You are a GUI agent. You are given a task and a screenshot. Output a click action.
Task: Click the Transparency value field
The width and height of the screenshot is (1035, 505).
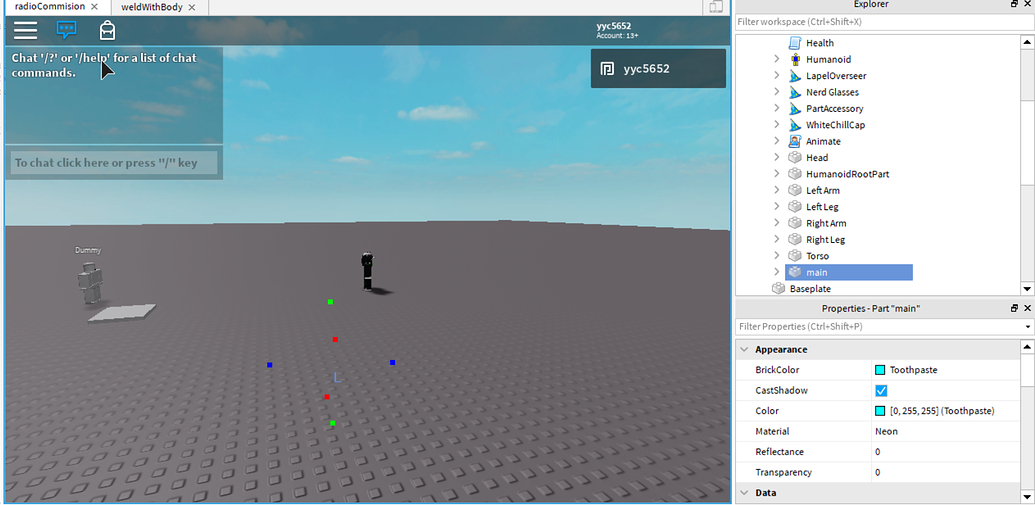[x=946, y=473]
